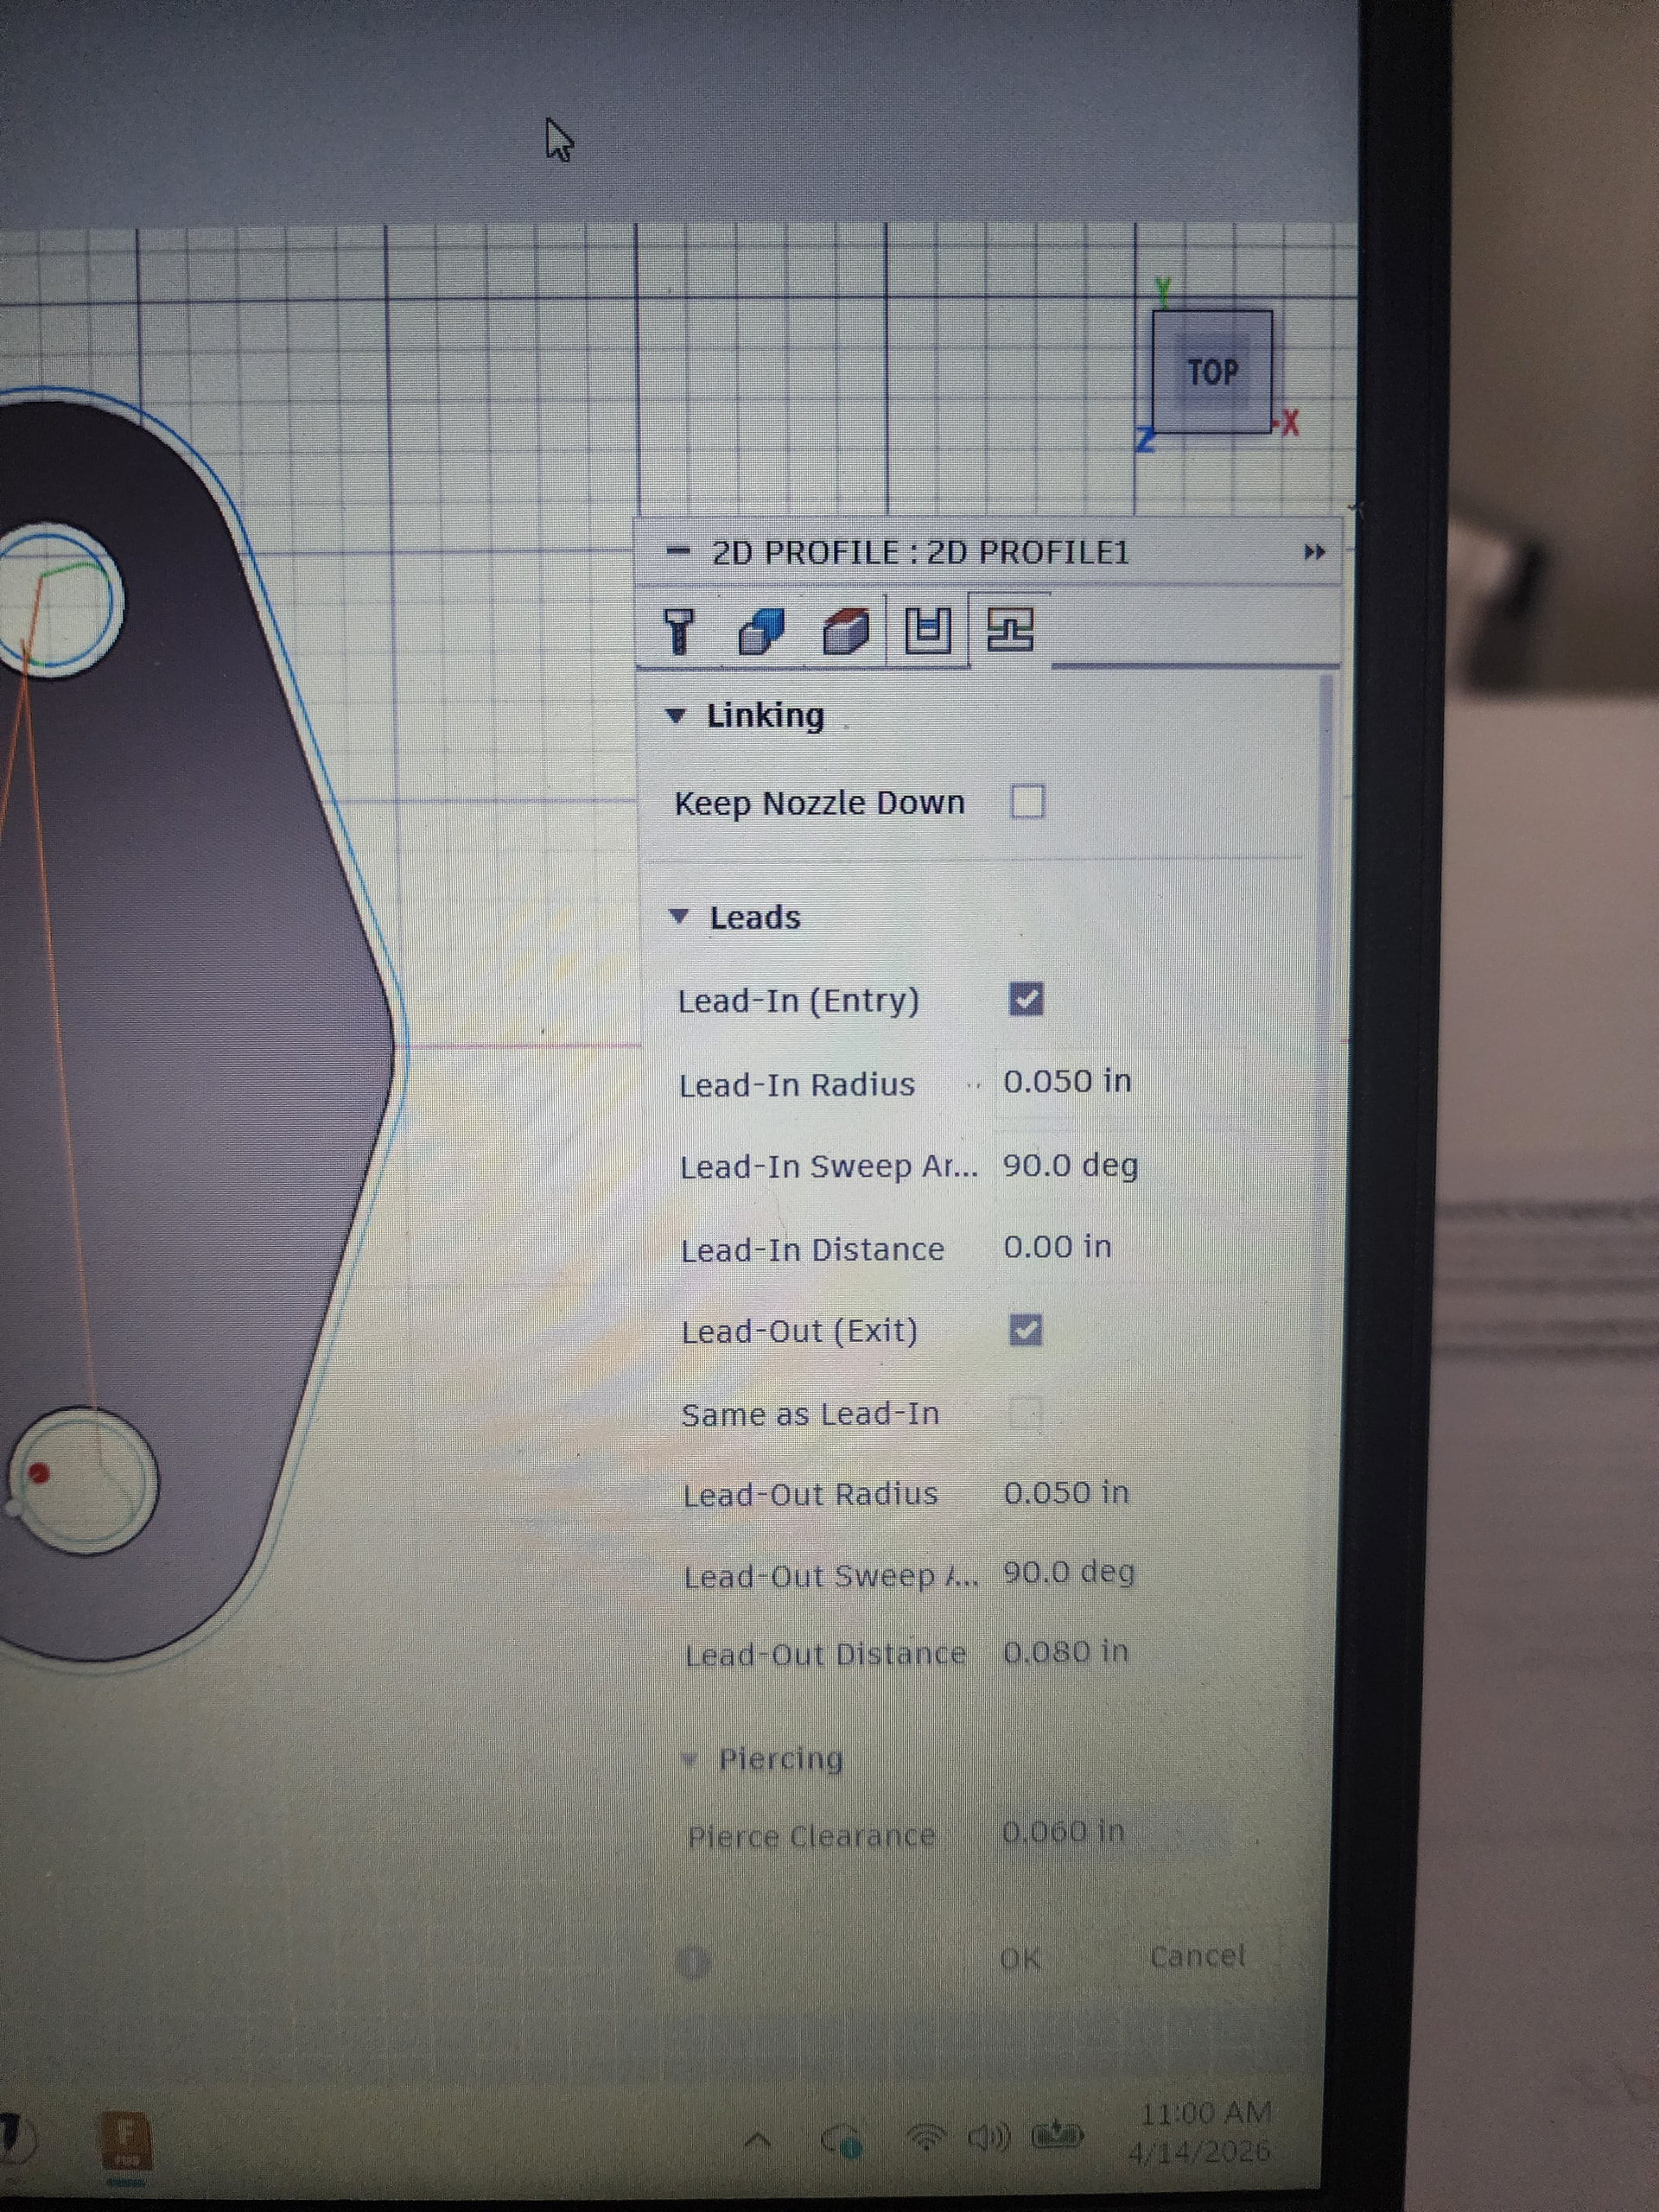Screen dimensions: 1659x2212
Task: Select the Passes tab icon
Action: coord(927,630)
